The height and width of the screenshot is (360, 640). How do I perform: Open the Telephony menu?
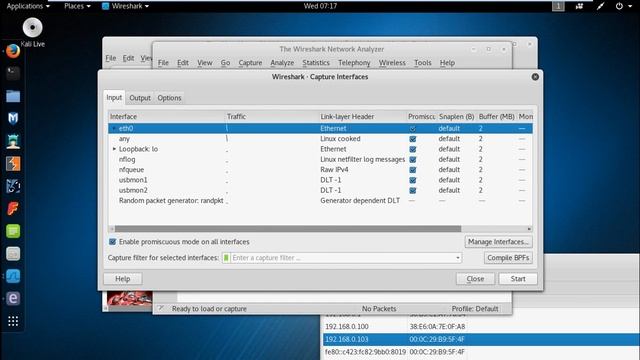point(354,63)
